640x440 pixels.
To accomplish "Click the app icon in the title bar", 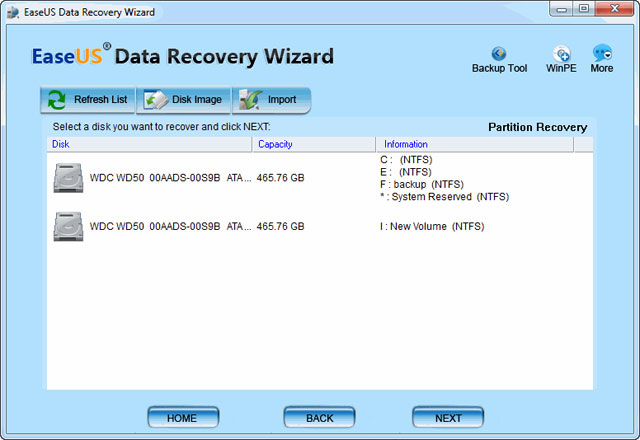I will click(13, 12).
